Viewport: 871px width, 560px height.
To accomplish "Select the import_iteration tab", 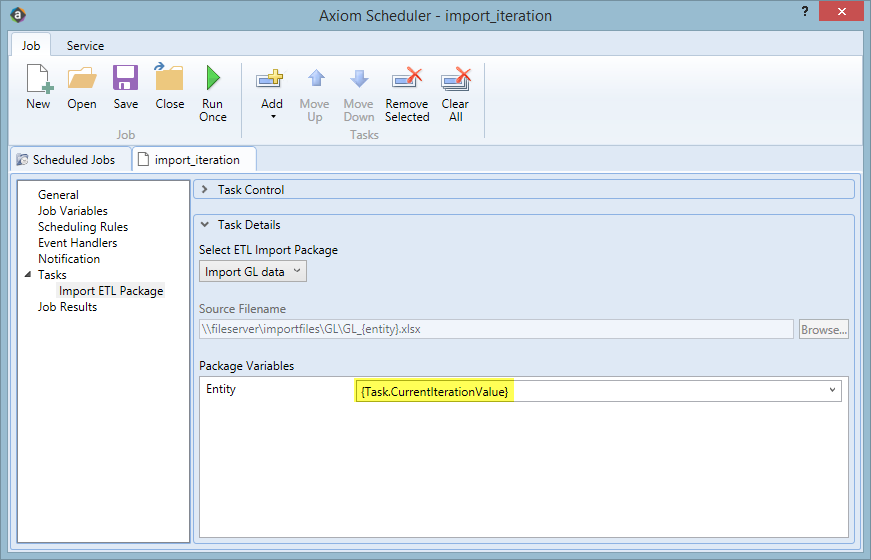I will pos(194,159).
